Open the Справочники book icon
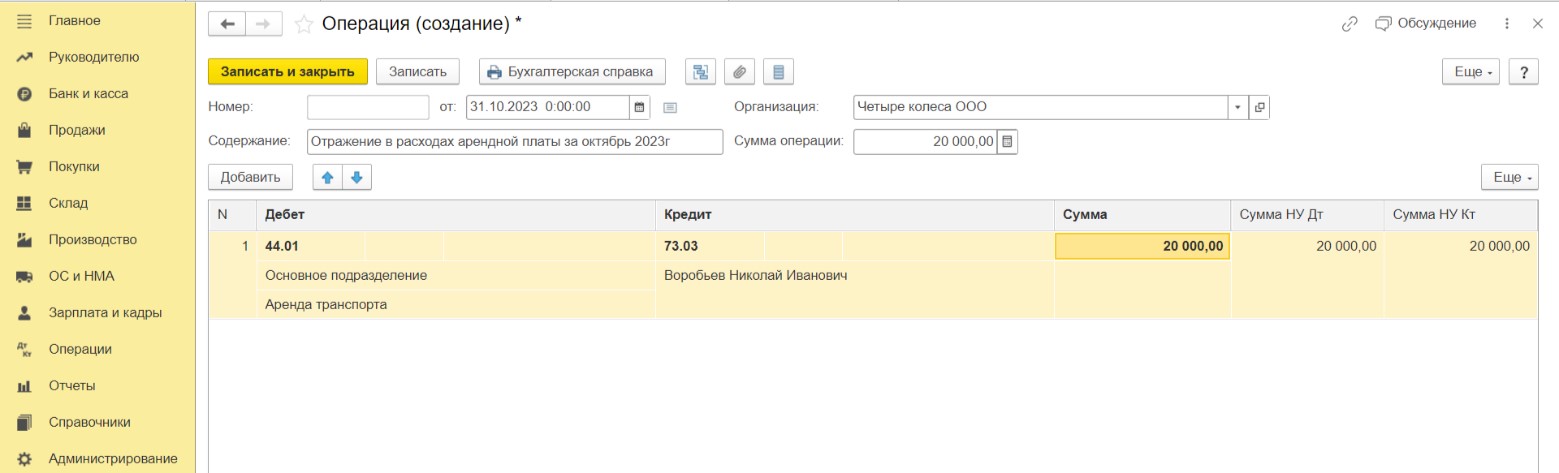This screenshot has width=1559, height=473. [x=25, y=422]
